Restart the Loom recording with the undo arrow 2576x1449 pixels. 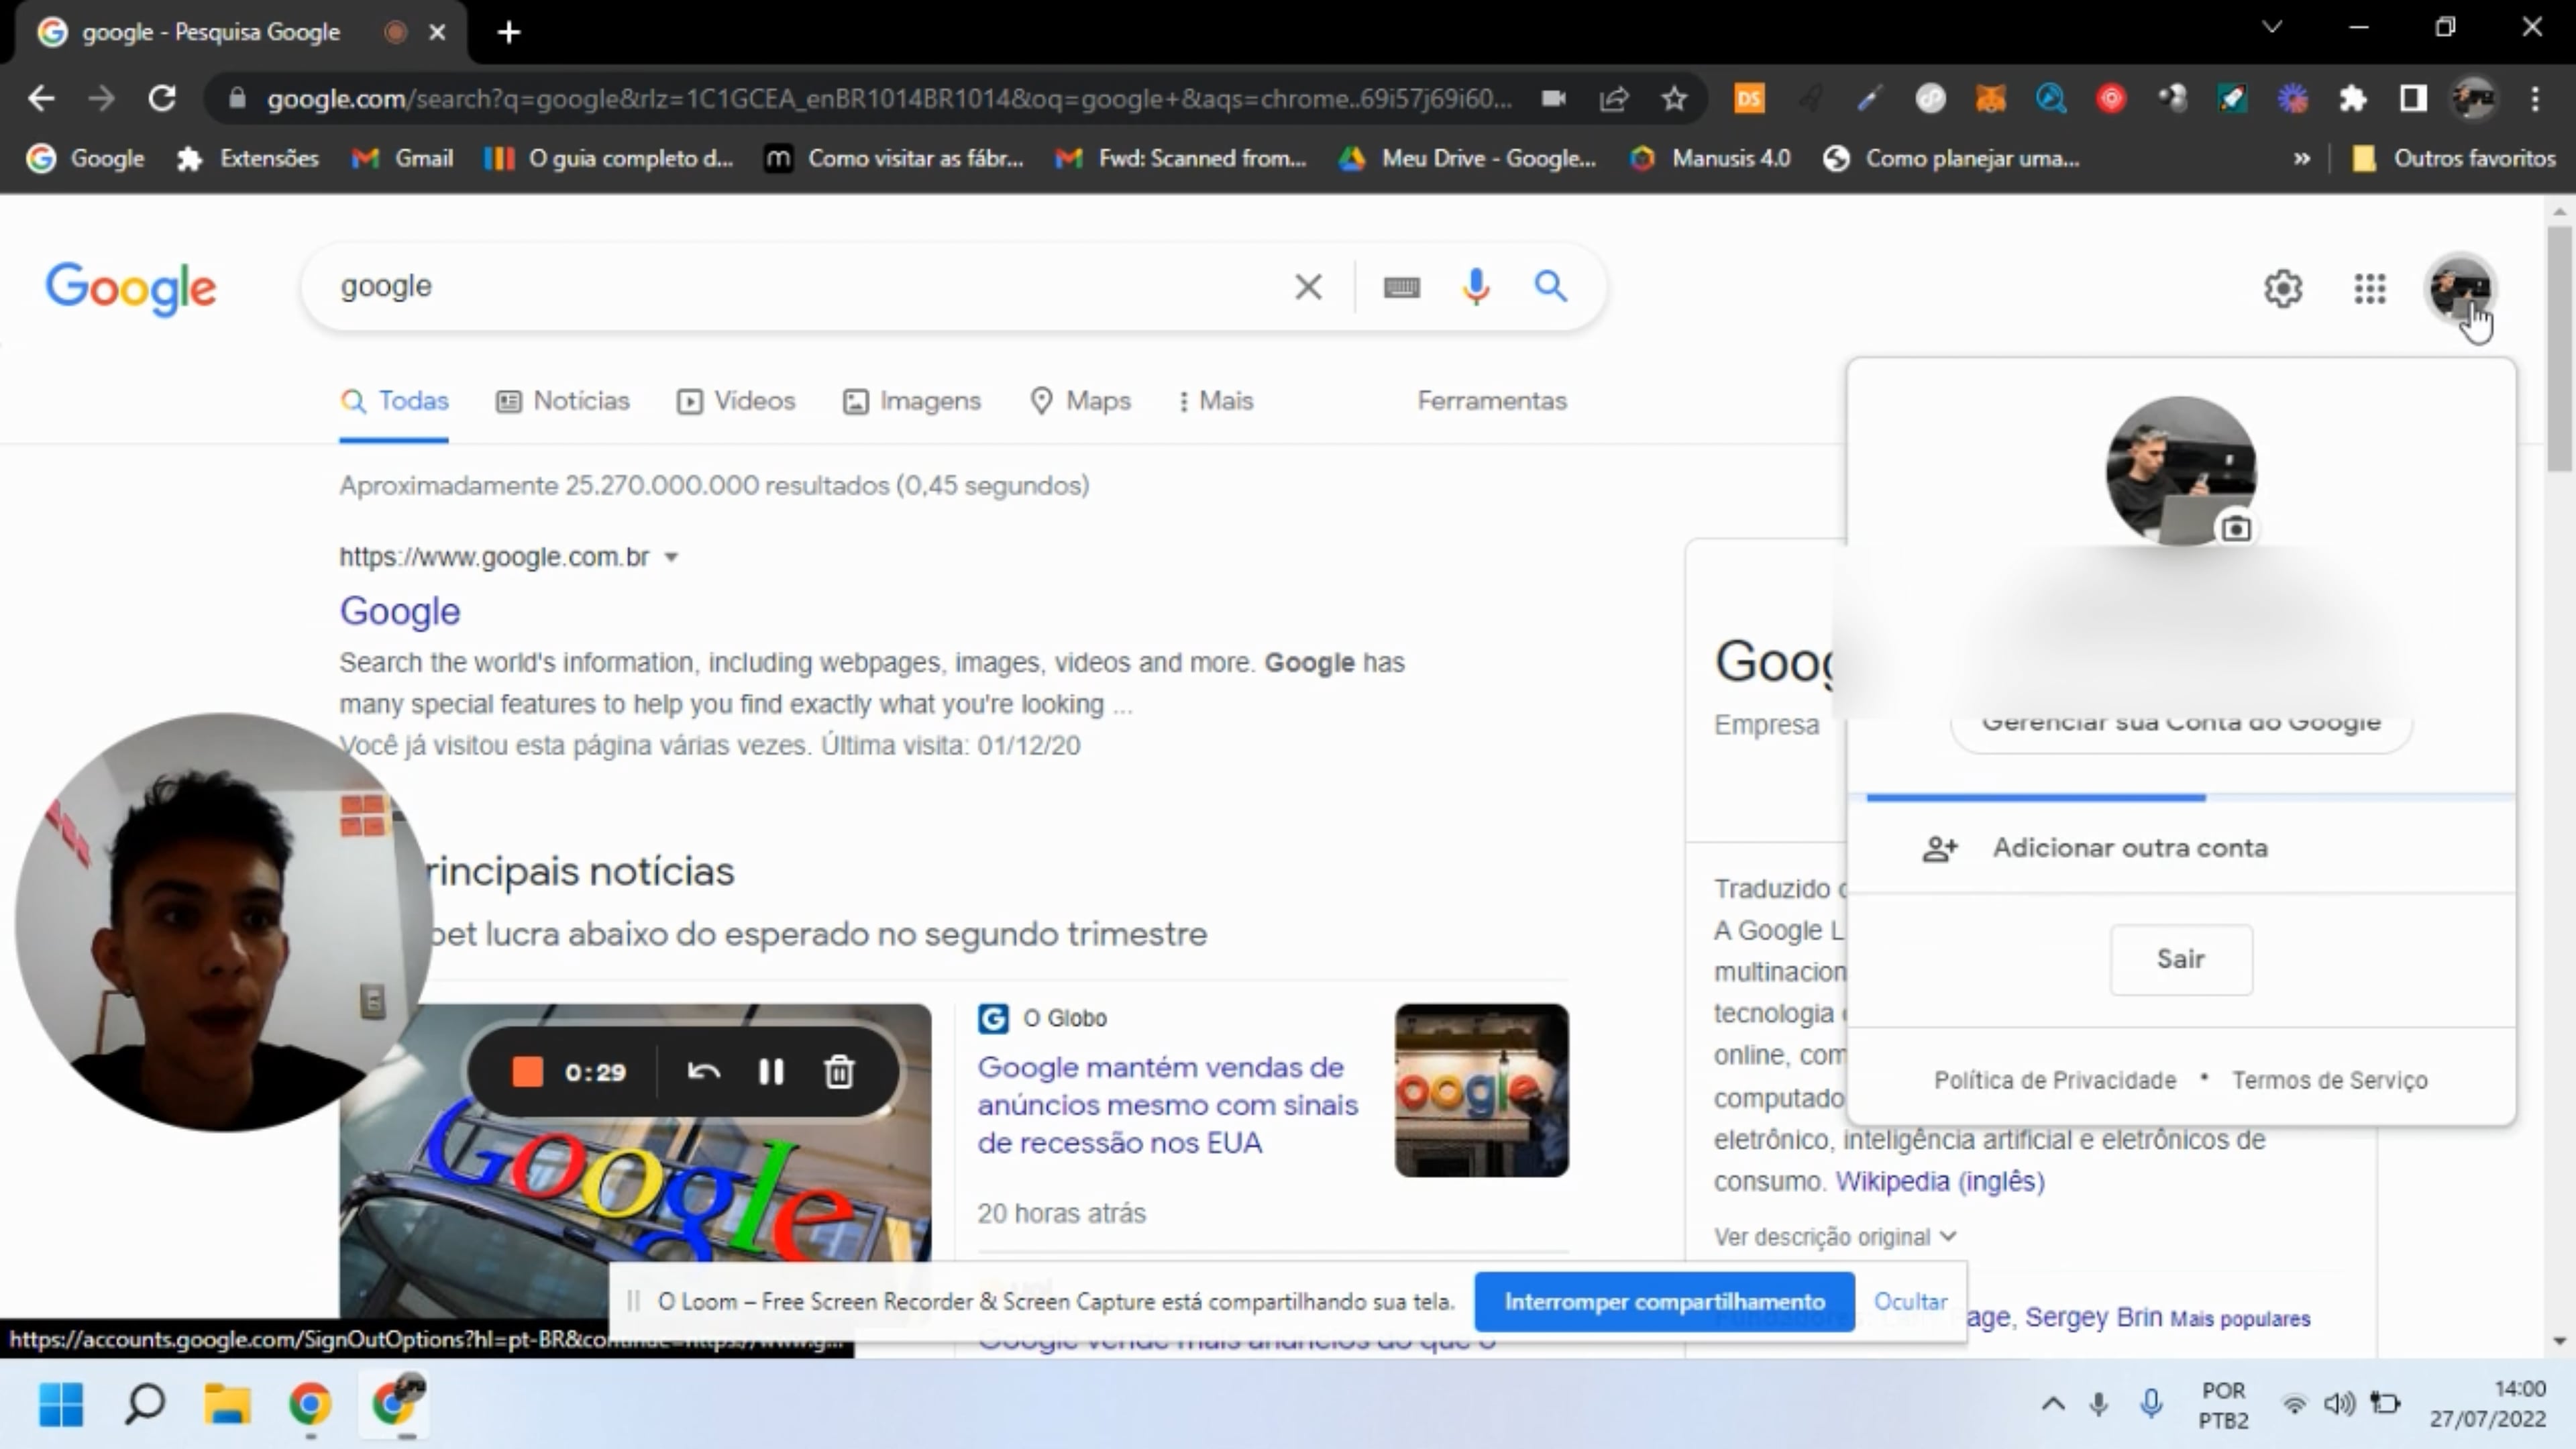click(704, 1072)
